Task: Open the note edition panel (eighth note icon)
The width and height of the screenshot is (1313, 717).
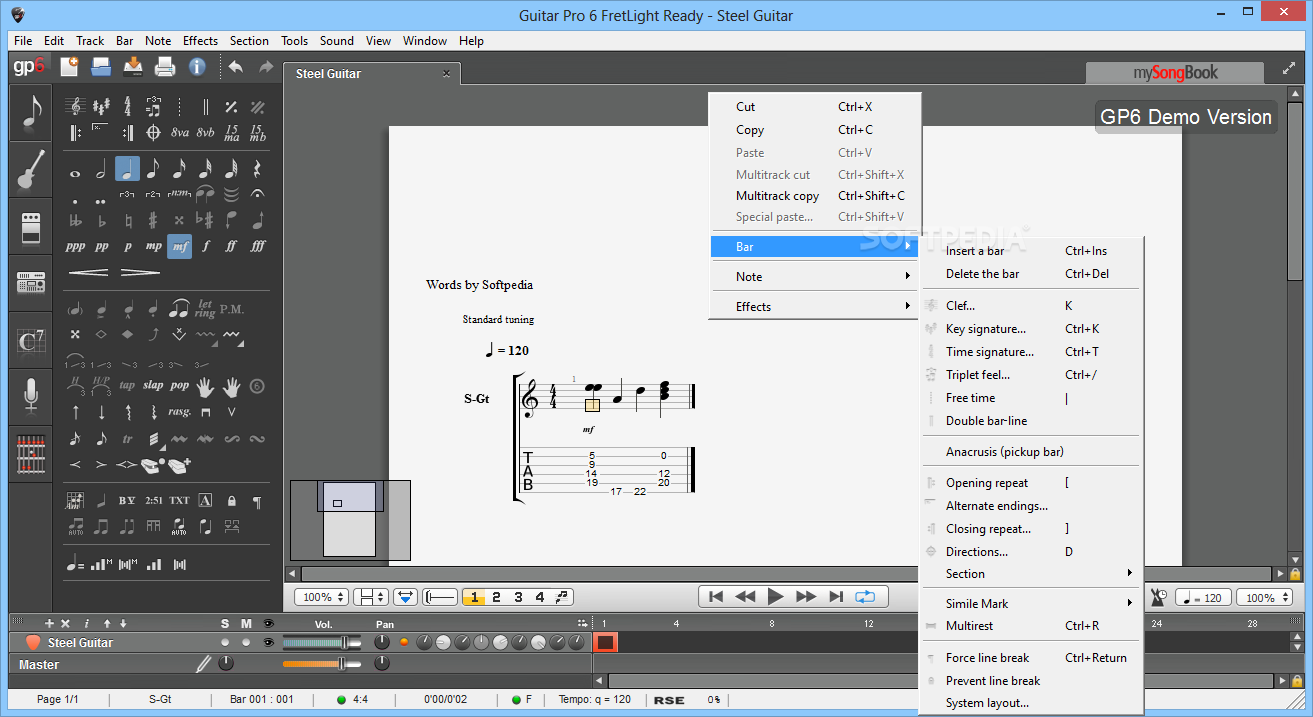Action: pyautogui.click(x=31, y=113)
